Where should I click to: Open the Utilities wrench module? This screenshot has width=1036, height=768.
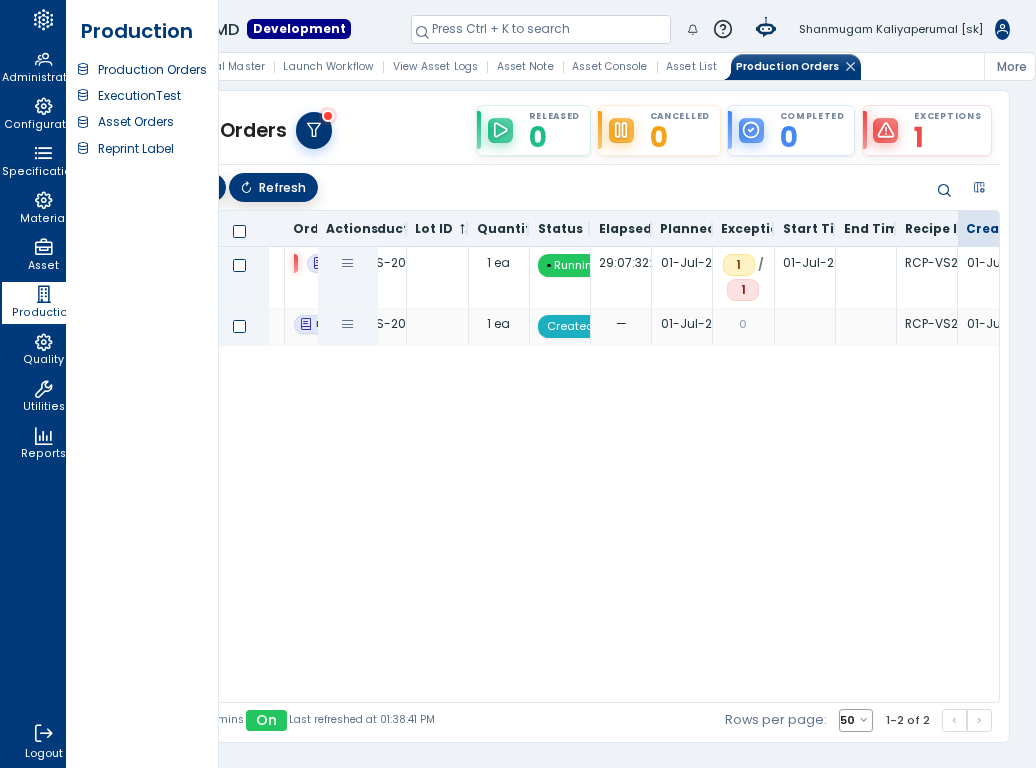pyautogui.click(x=34, y=397)
